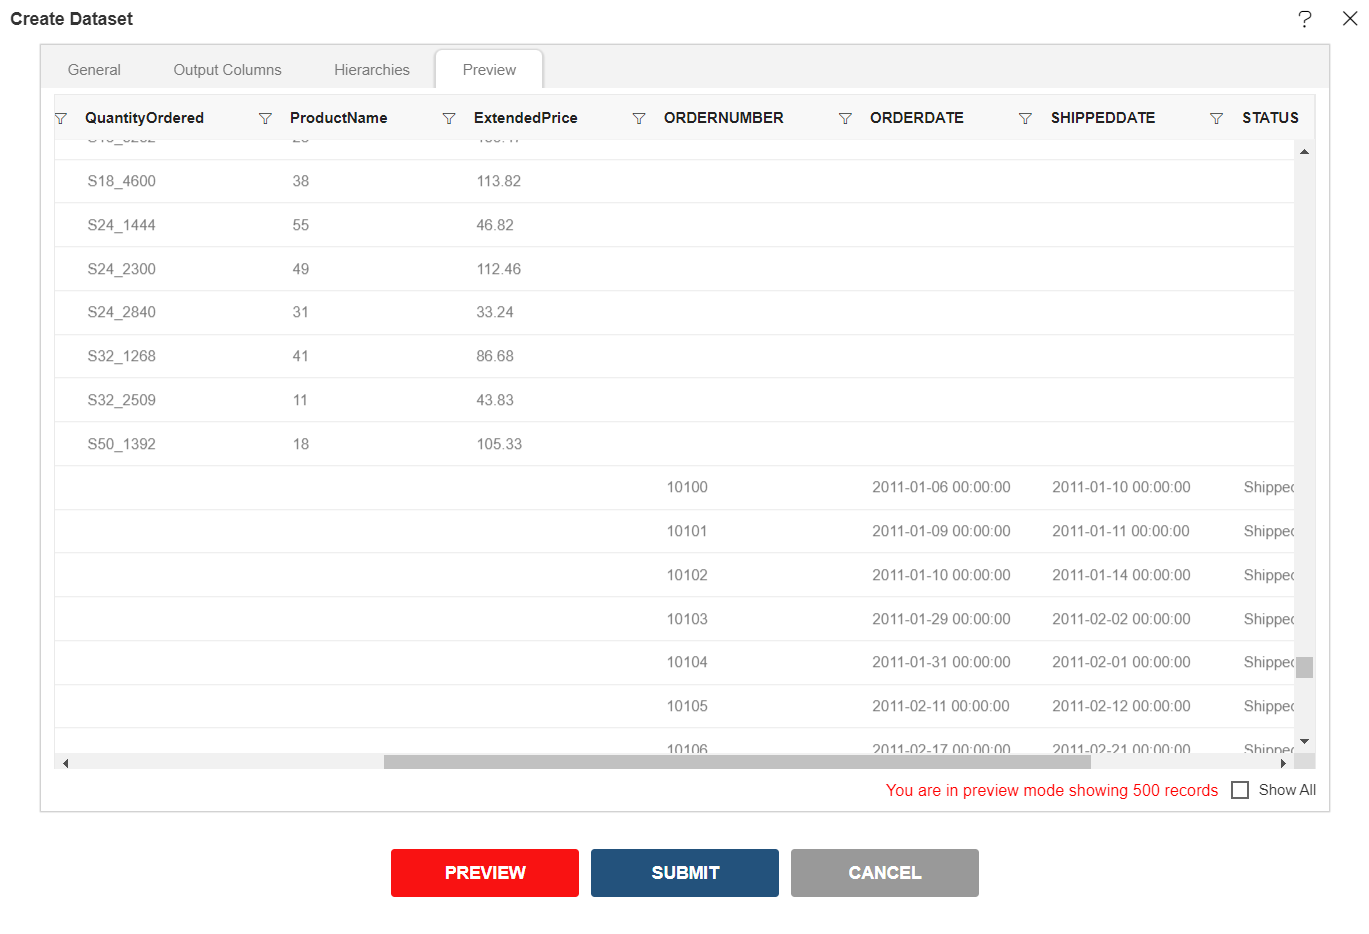Select order number 10102

click(687, 575)
